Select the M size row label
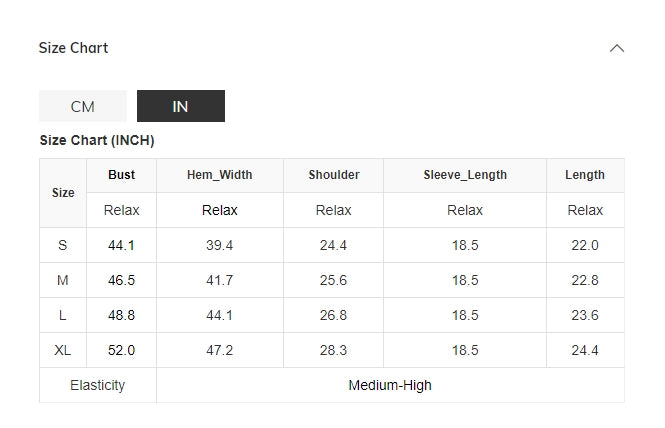 point(63,280)
